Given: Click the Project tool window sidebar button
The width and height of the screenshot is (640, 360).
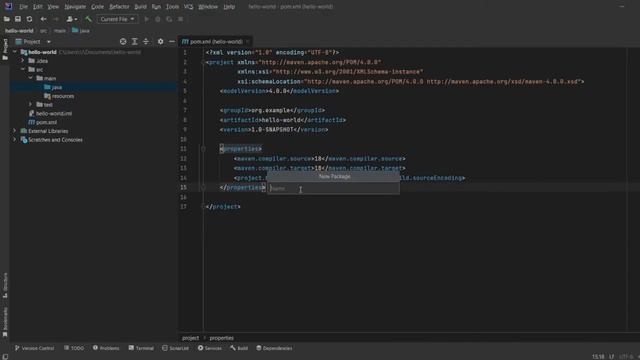Looking at the screenshot, I should pyautogui.click(x=5, y=49).
